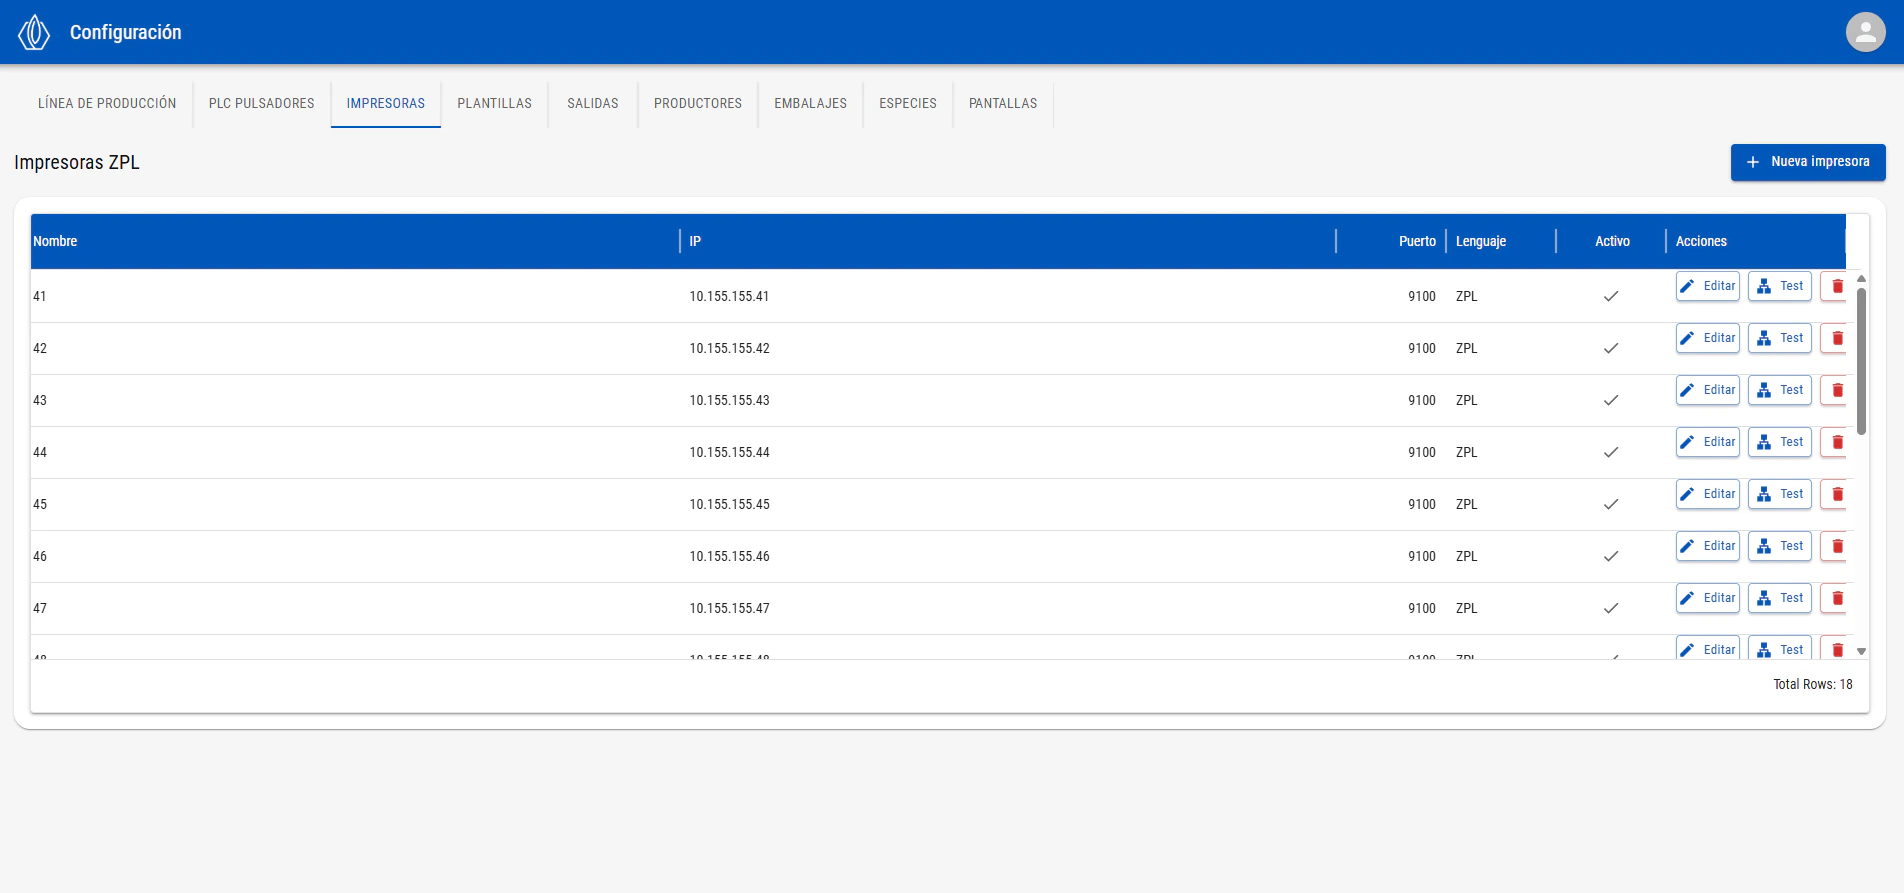Delete printer 42 with the trash icon
This screenshot has width=1904, height=893.
tap(1836, 338)
